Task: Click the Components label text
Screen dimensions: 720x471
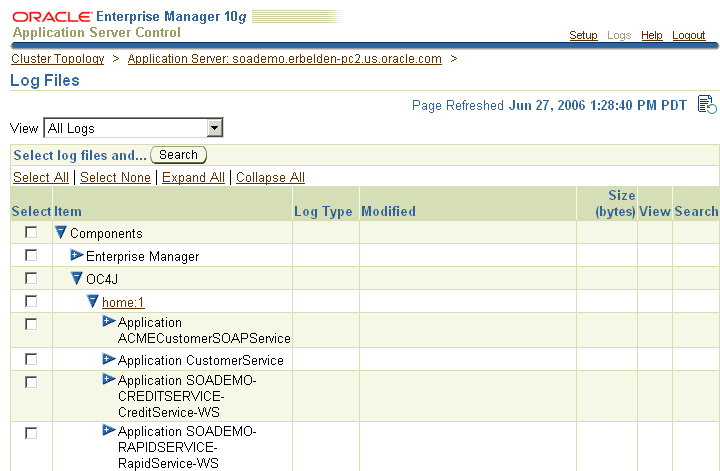Action: (x=106, y=233)
